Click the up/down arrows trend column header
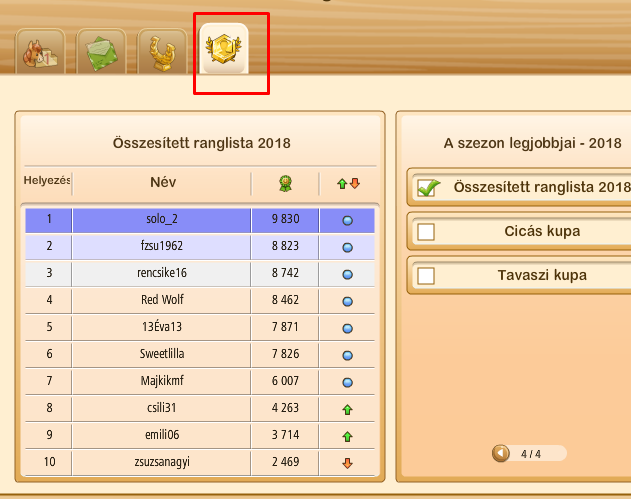The image size is (631, 499). pos(348,184)
